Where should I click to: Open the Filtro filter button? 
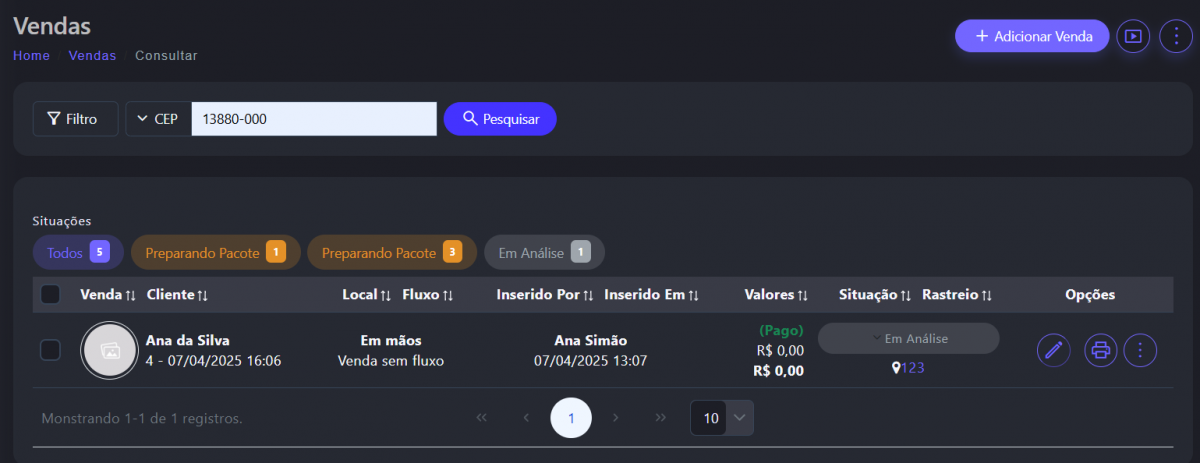pos(75,119)
